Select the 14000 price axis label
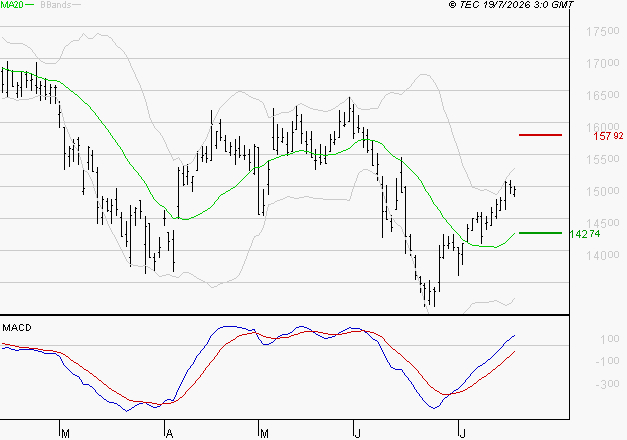This screenshot has height=440, width=627. 603,255
